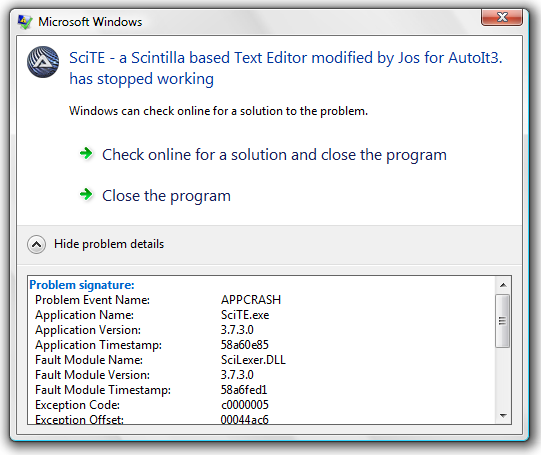Viewport: 541px width, 455px height.
Task: Choose Close the program option
Action: tap(166, 196)
